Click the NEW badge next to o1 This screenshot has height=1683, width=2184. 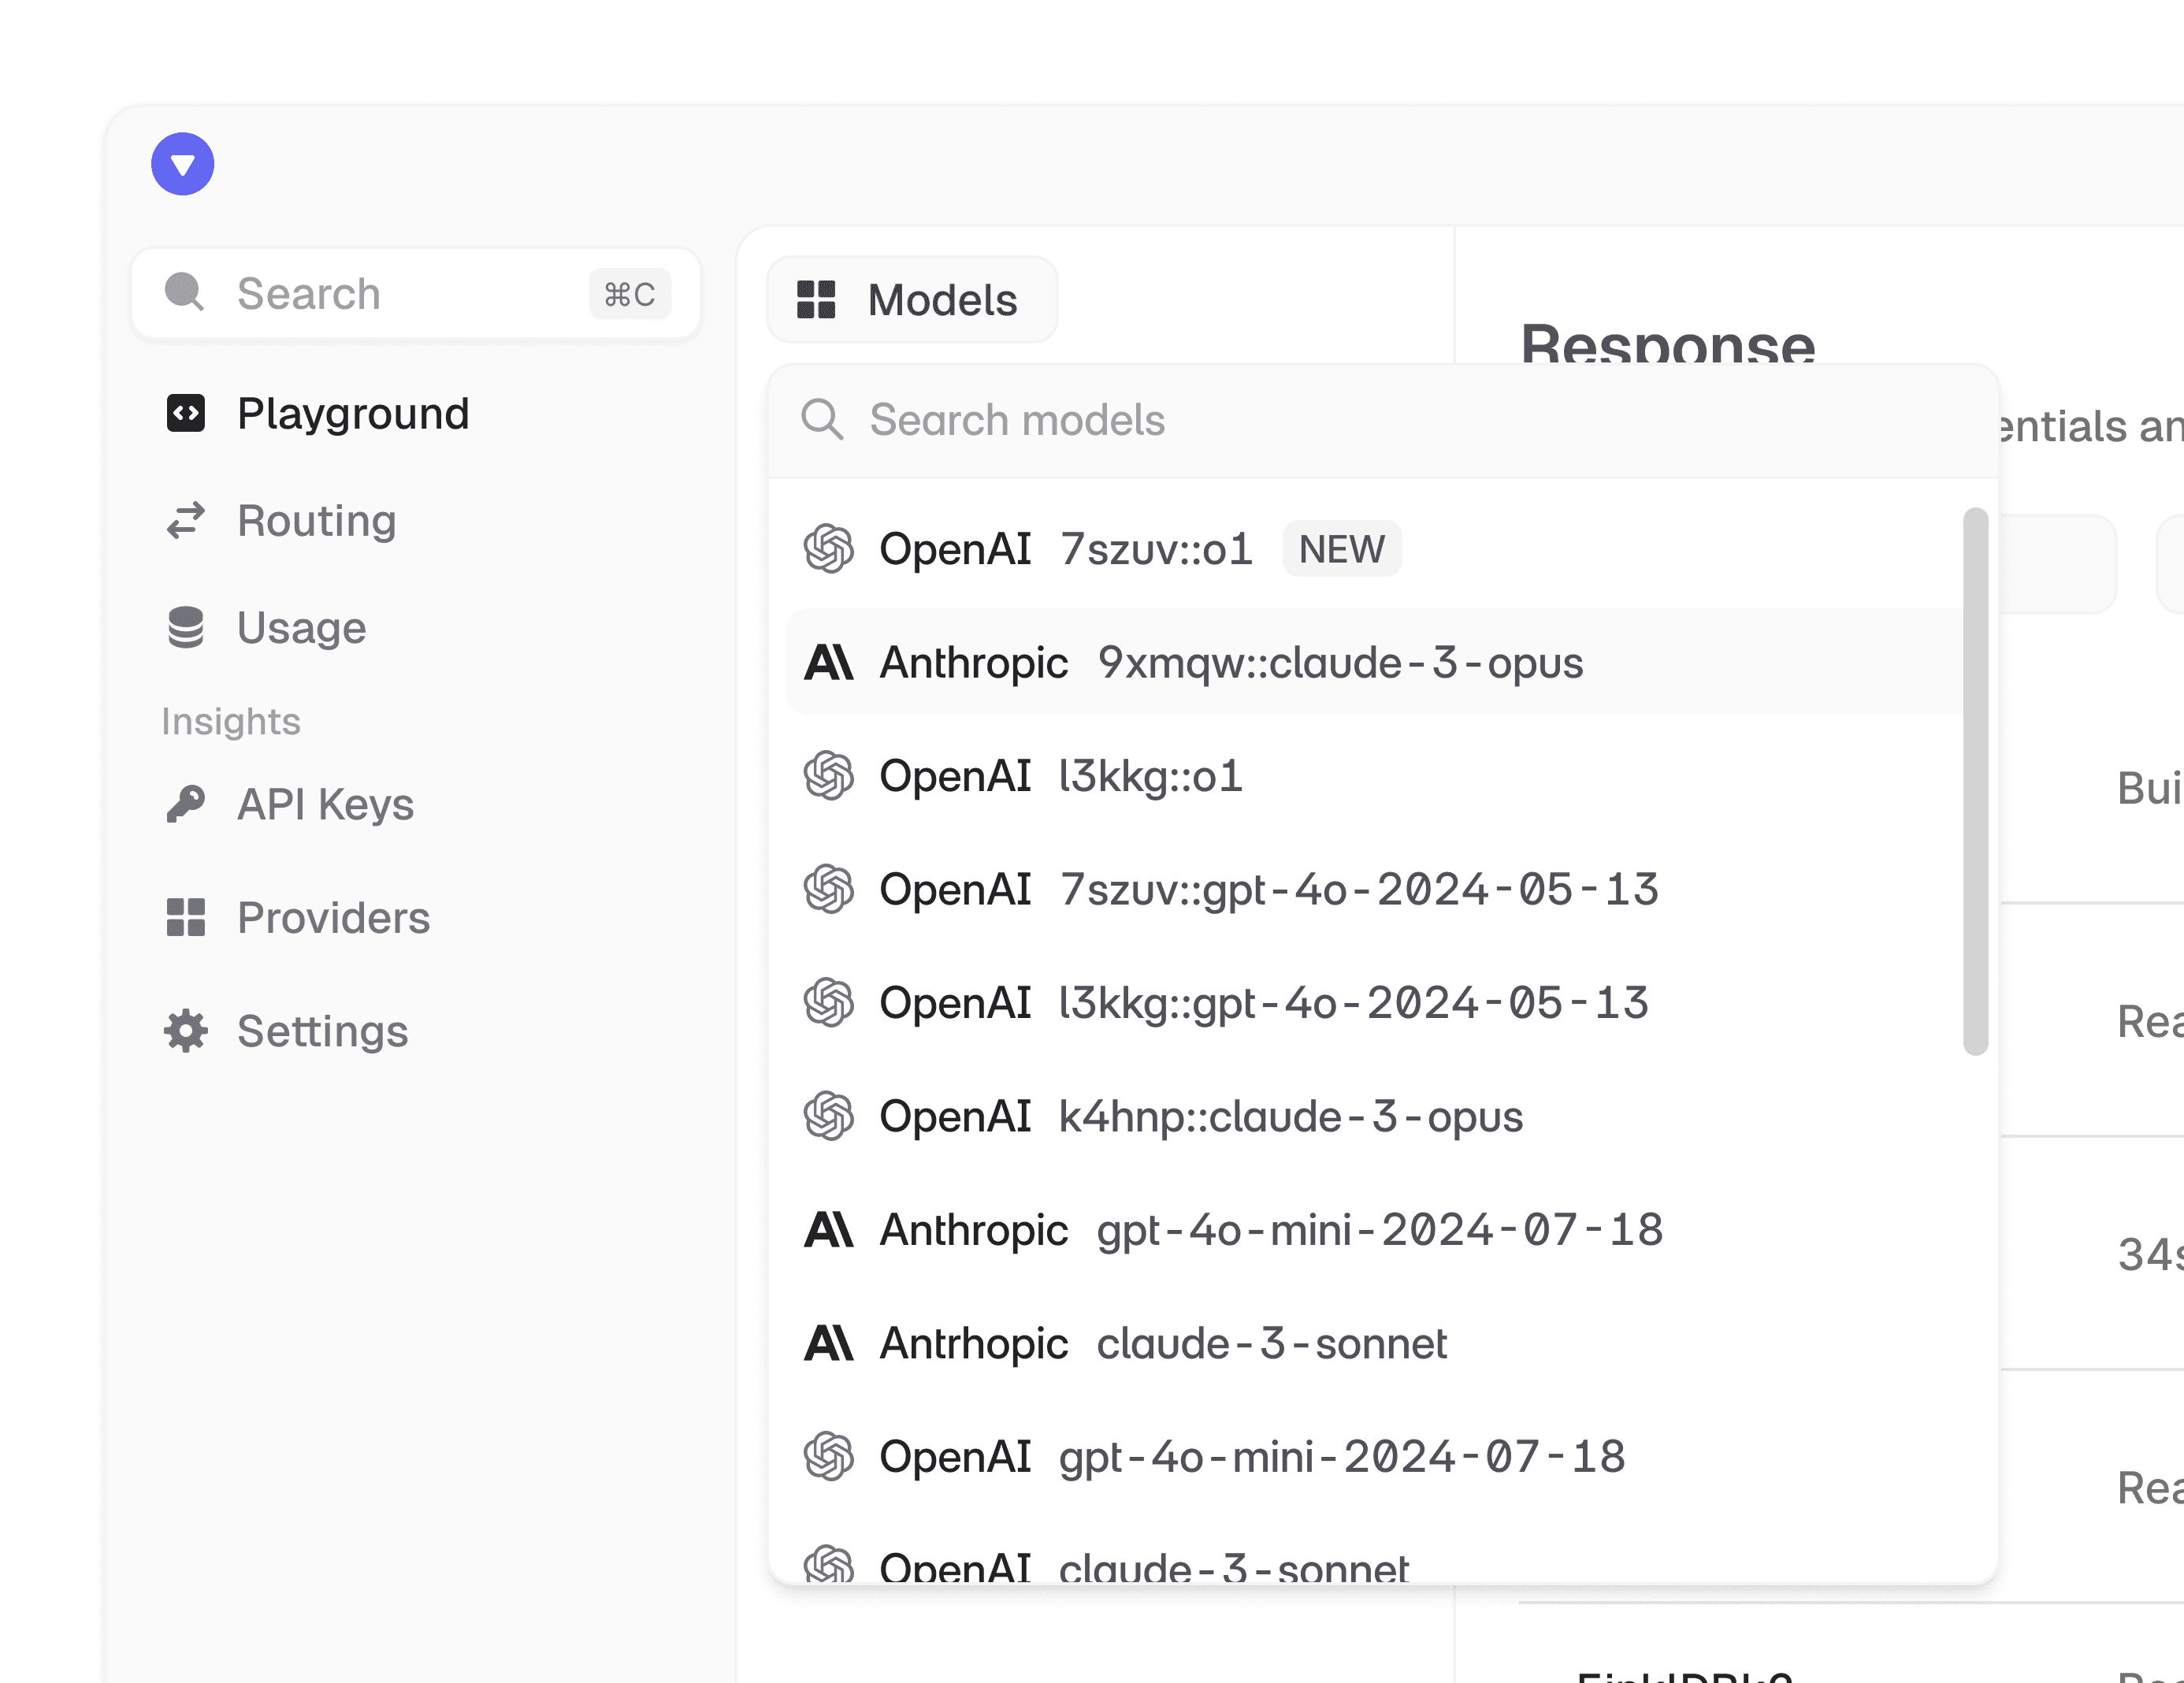tap(1341, 549)
